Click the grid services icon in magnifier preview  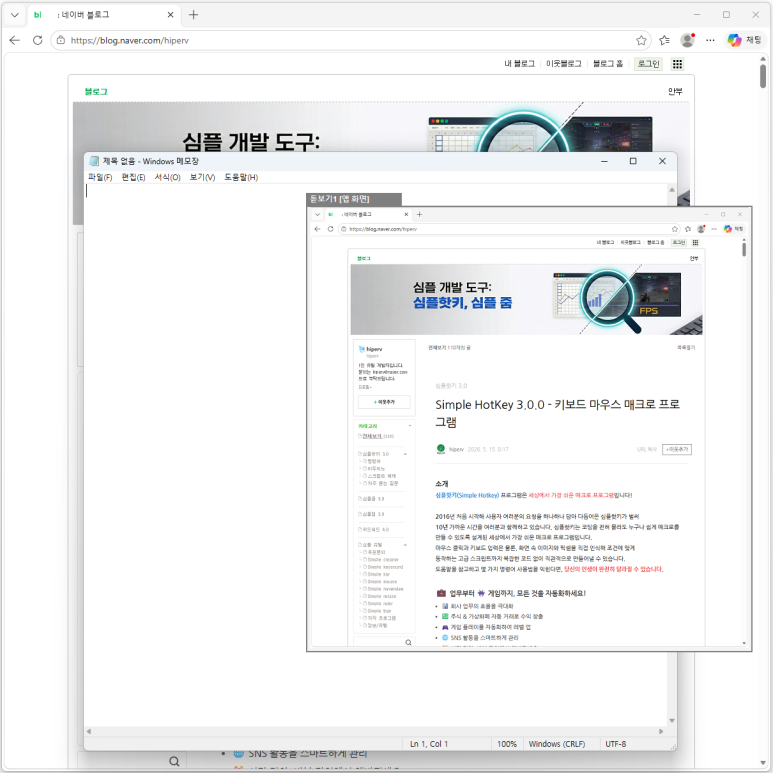[x=695, y=243]
